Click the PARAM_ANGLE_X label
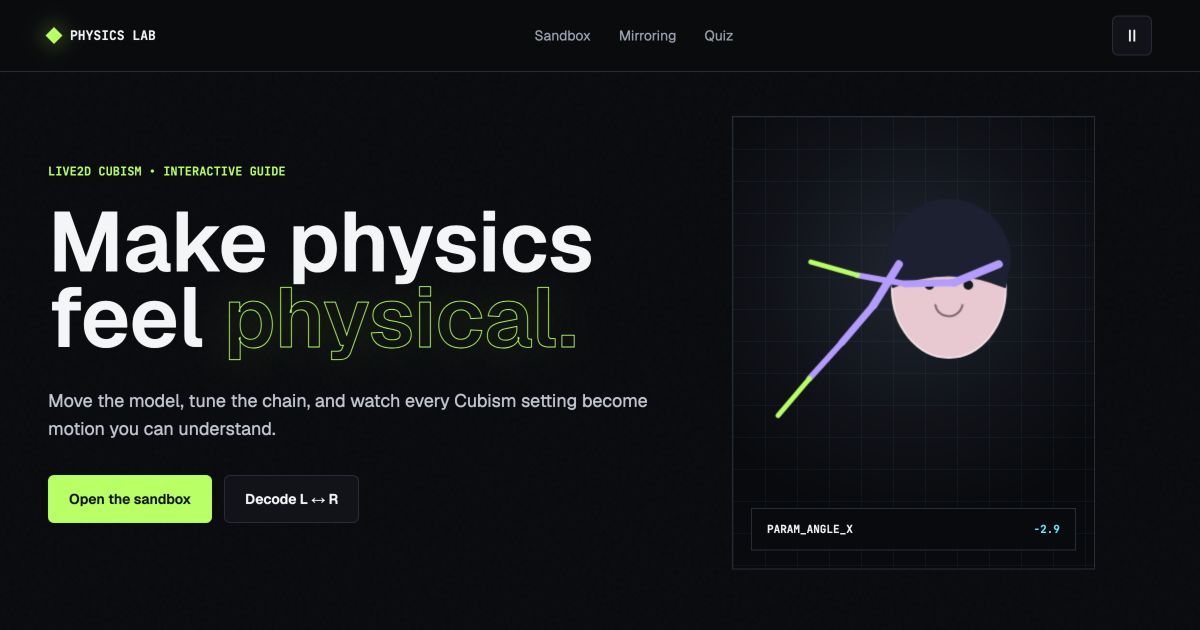This screenshot has height=630, width=1200. click(x=810, y=529)
